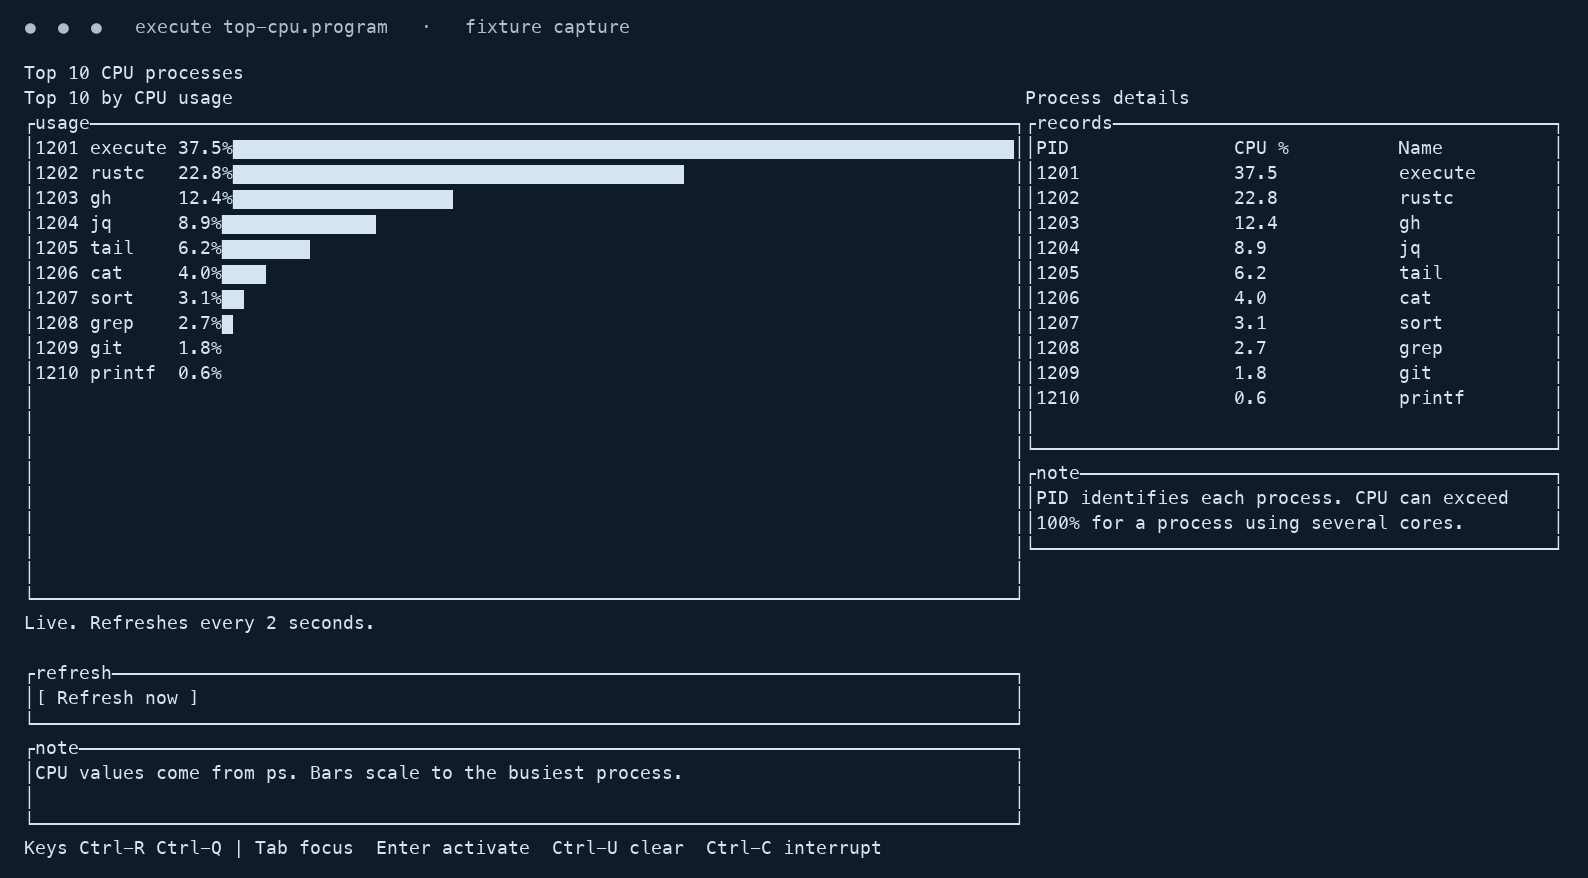This screenshot has height=878, width=1588.
Task: Select PID 1209 cell in records table
Action: point(1058,373)
